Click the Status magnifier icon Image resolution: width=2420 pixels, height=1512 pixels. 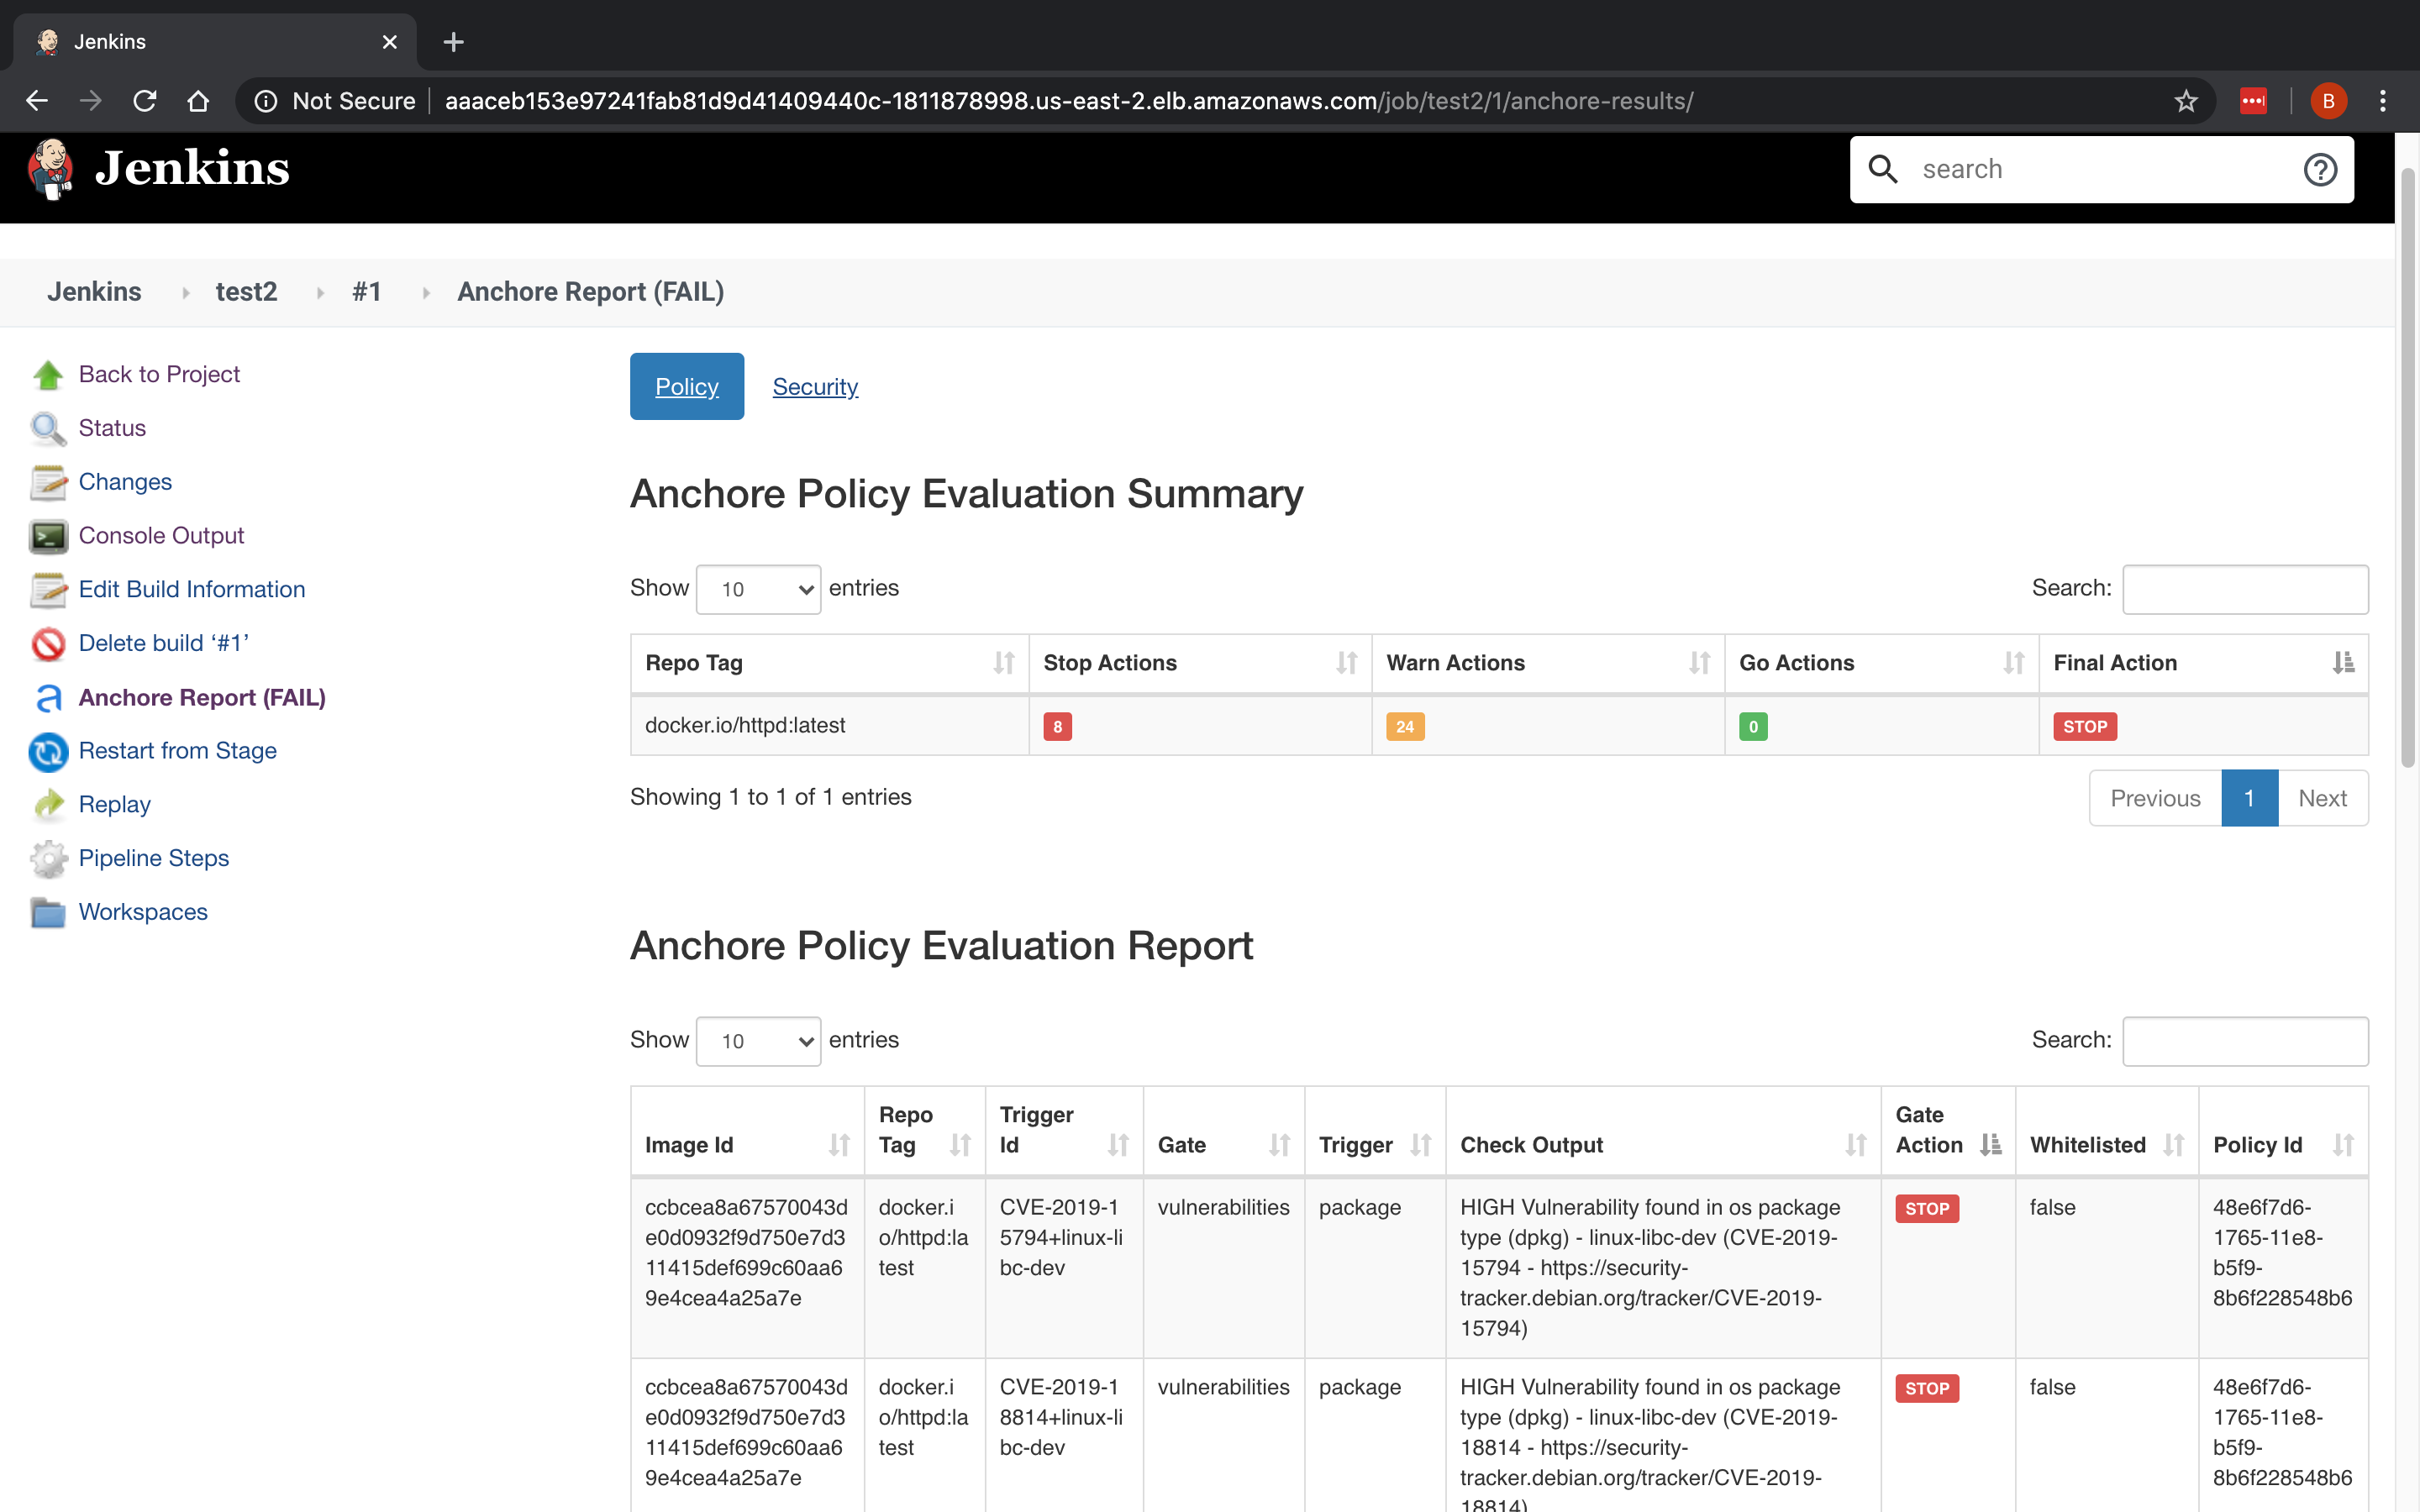[48, 429]
